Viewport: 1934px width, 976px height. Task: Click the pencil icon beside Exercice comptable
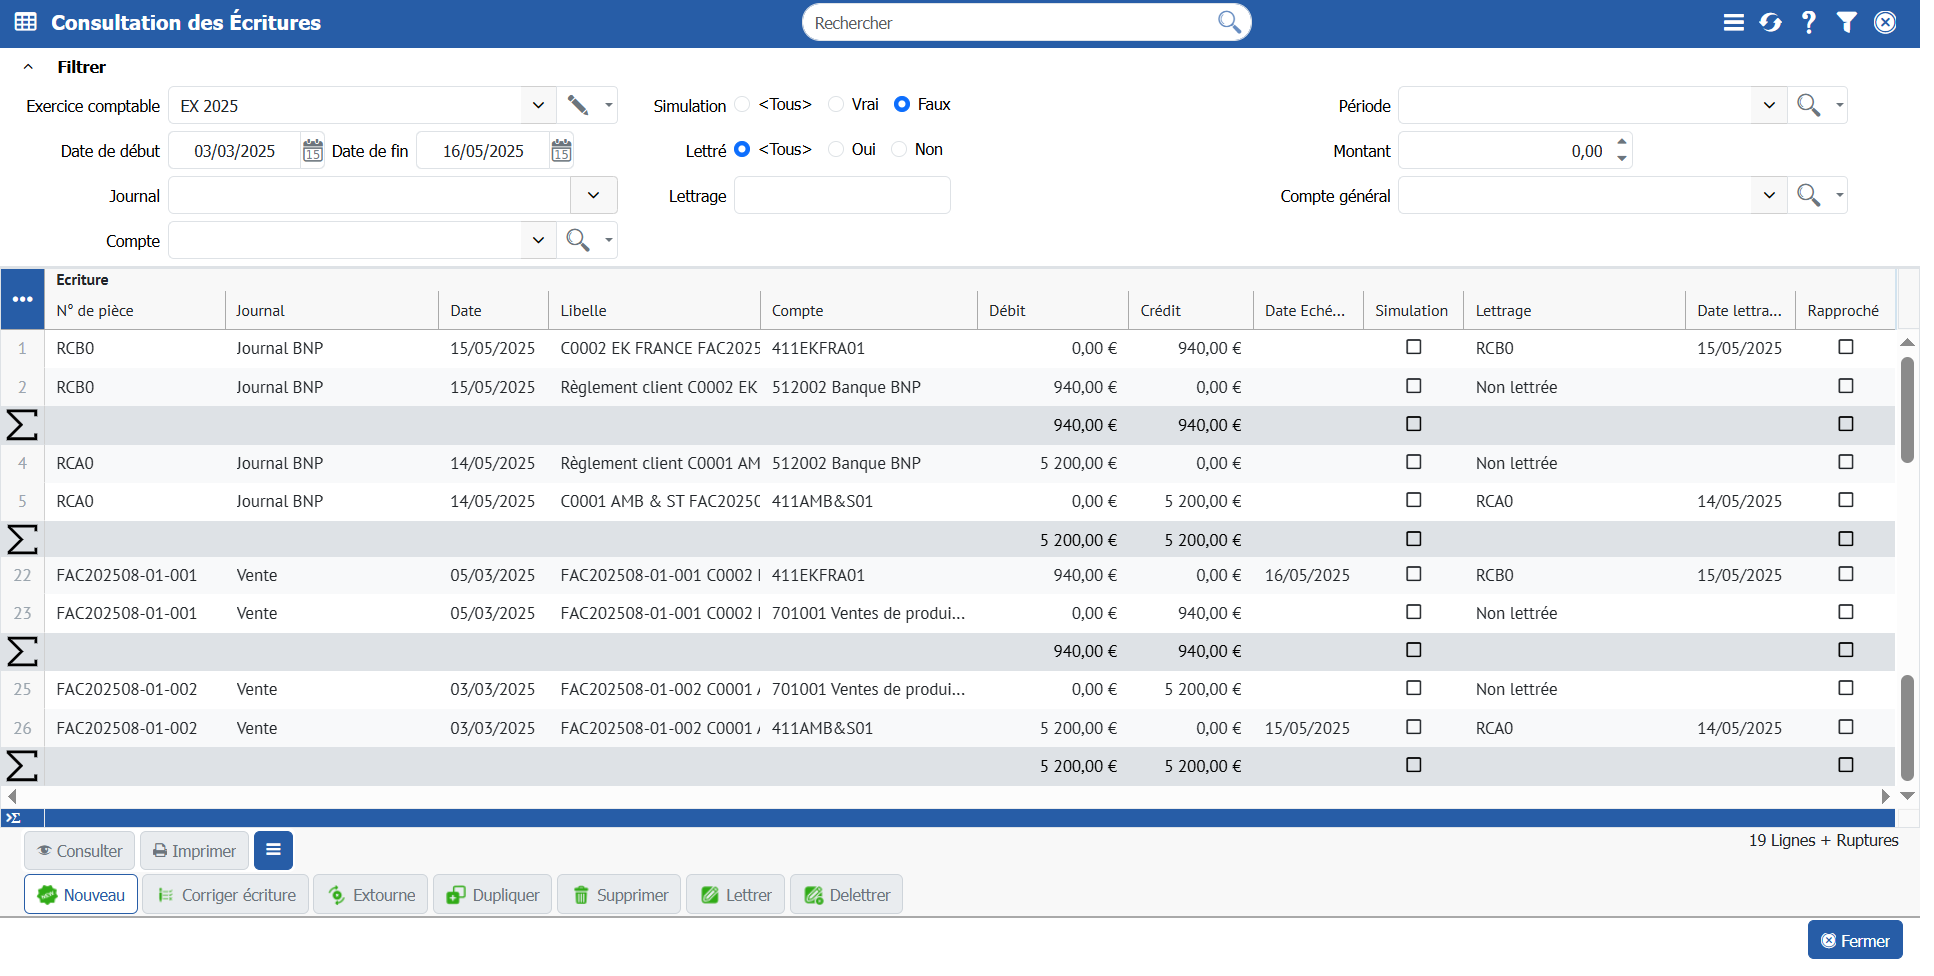click(578, 105)
